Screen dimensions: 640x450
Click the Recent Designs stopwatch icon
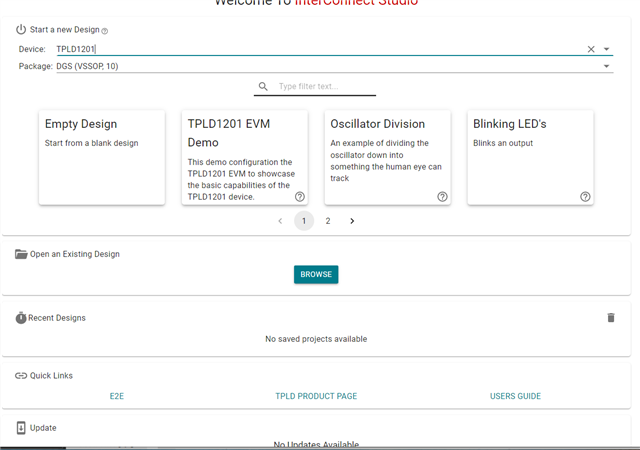[21, 318]
